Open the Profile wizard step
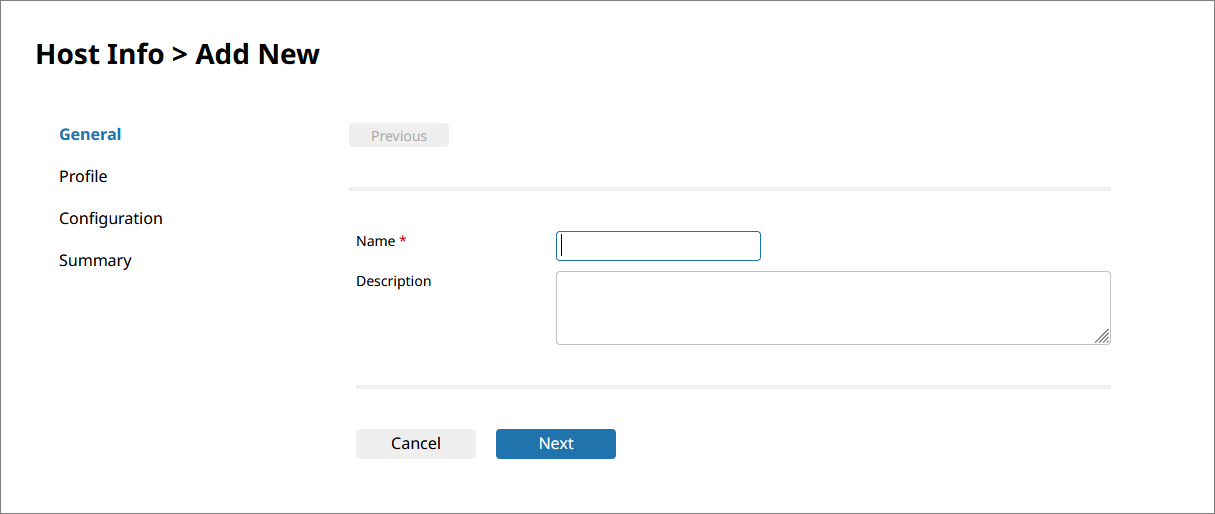 pos(83,176)
